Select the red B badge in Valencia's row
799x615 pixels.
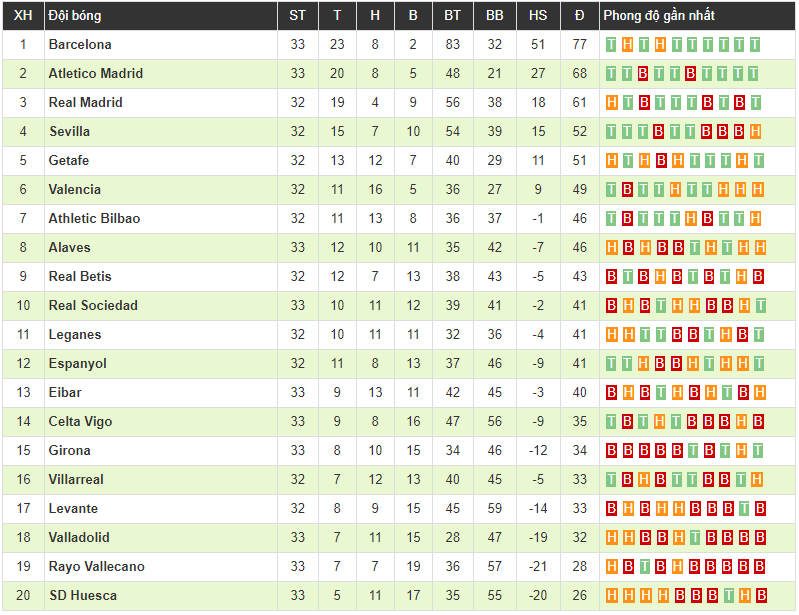(x=628, y=190)
